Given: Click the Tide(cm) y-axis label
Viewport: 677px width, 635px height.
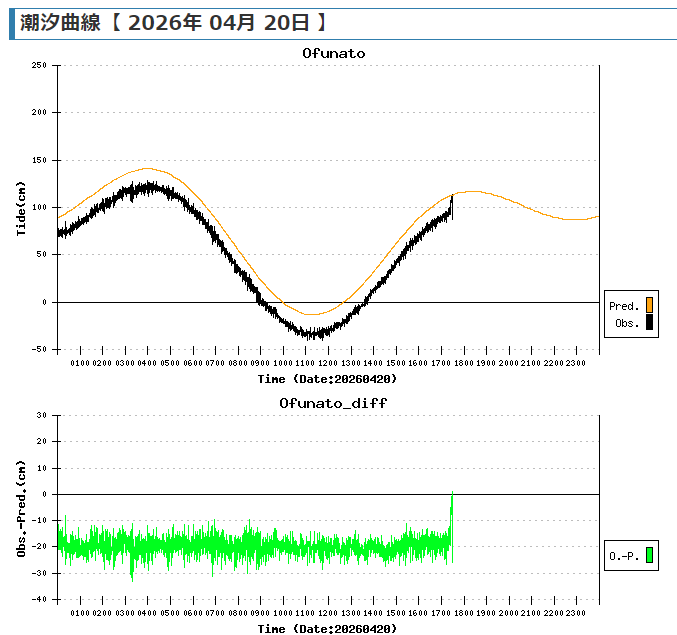Looking at the screenshot, I should [21, 208].
